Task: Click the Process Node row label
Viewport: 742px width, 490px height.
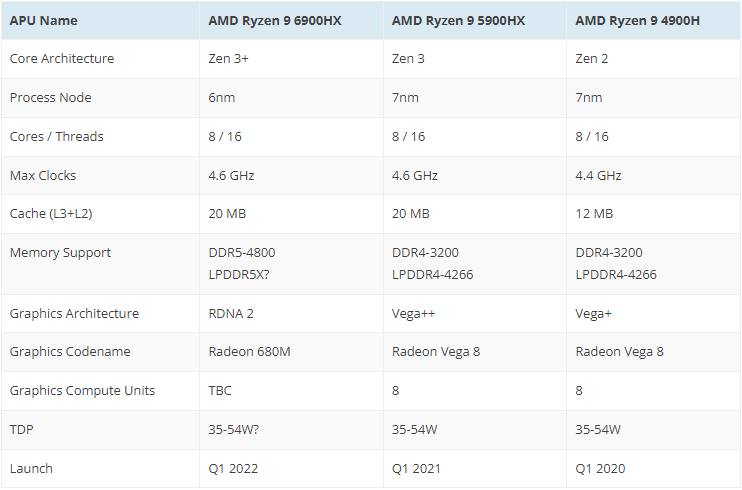Action: click(x=50, y=97)
